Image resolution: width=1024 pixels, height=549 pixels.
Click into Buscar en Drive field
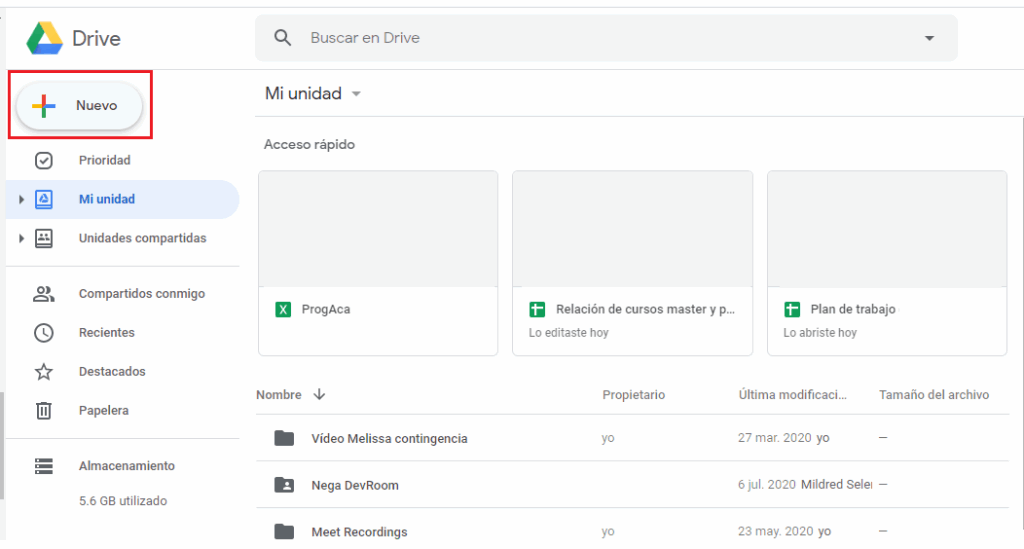pyautogui.click(x=600, y=38)
